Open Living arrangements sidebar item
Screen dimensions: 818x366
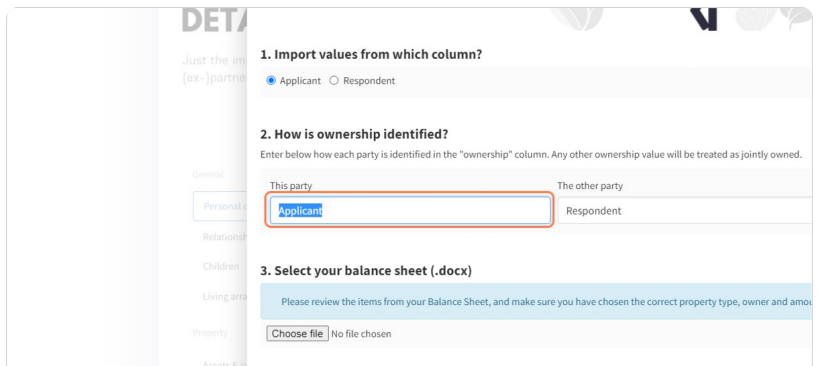[224, 296]
